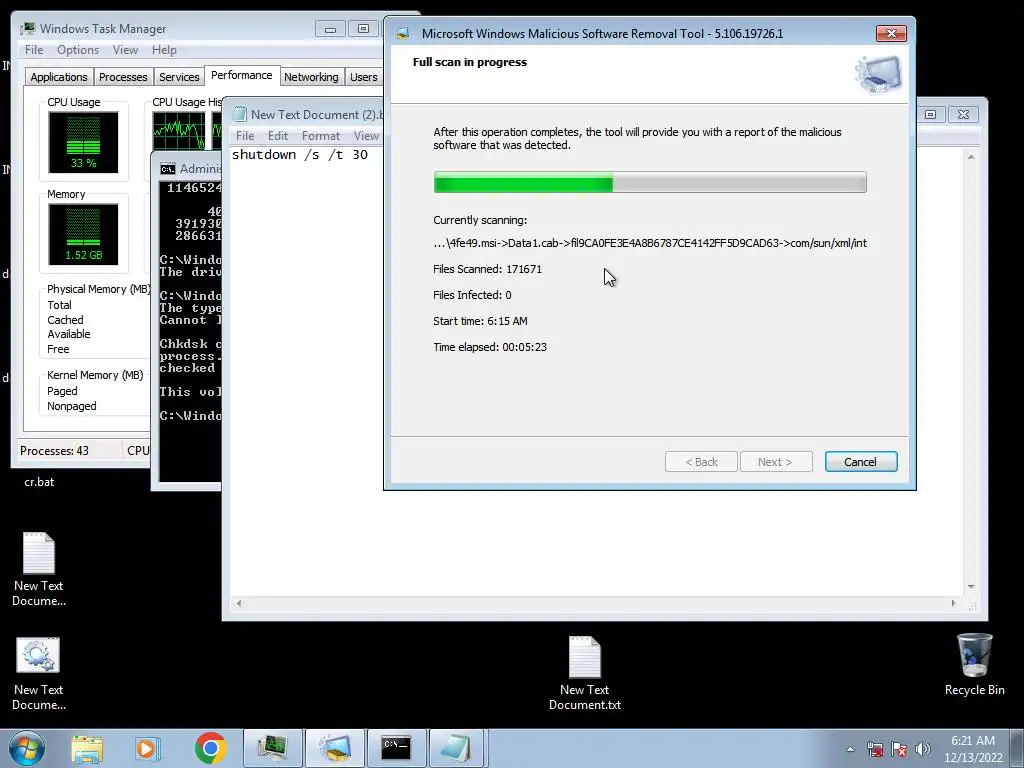1024x768 pixels.
Task: Click the Windows Start orb
Action: coord(27,748)
